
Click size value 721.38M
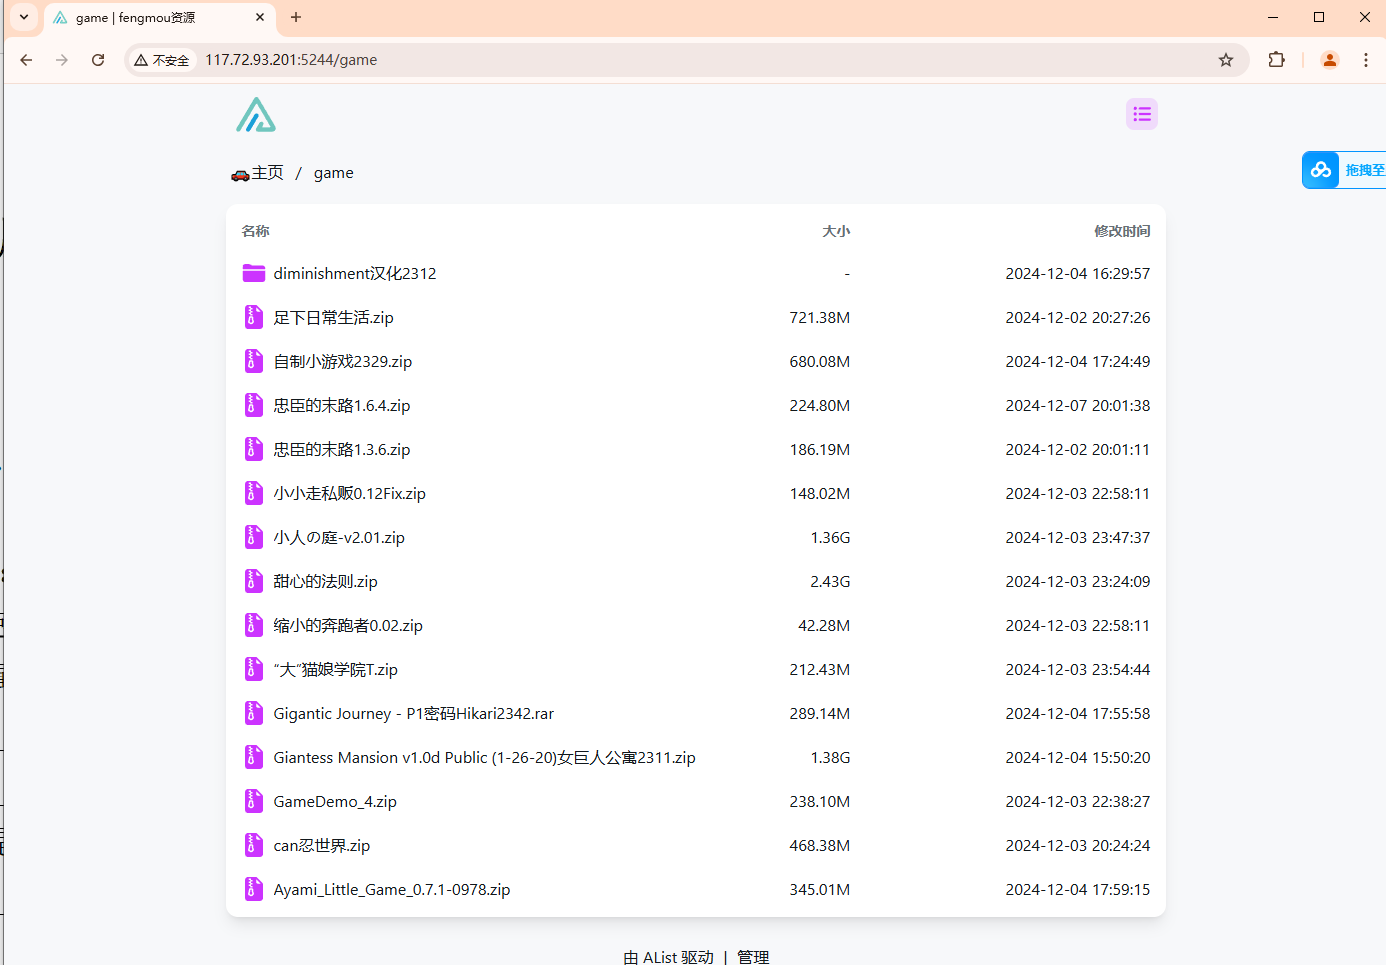click(x=820, y=317)
